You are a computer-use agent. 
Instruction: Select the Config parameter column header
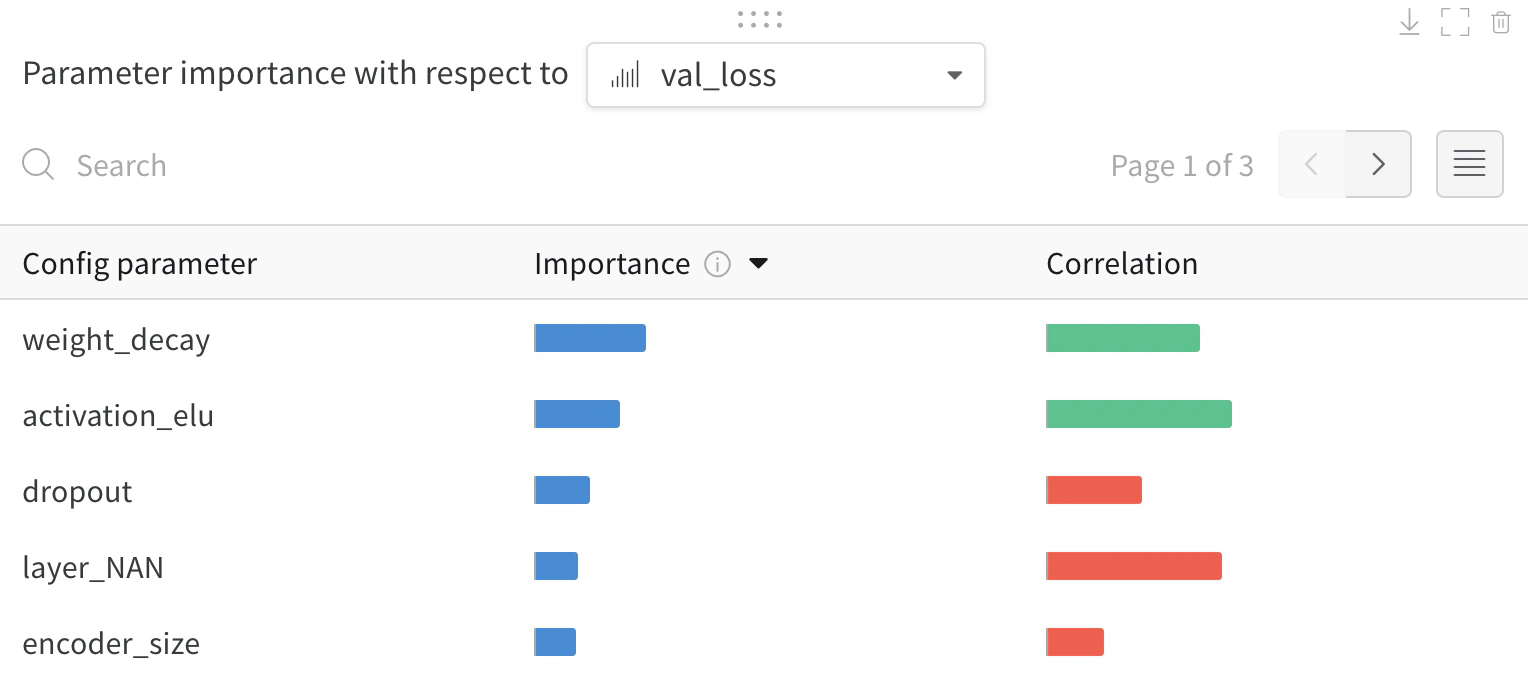point(139,263)
